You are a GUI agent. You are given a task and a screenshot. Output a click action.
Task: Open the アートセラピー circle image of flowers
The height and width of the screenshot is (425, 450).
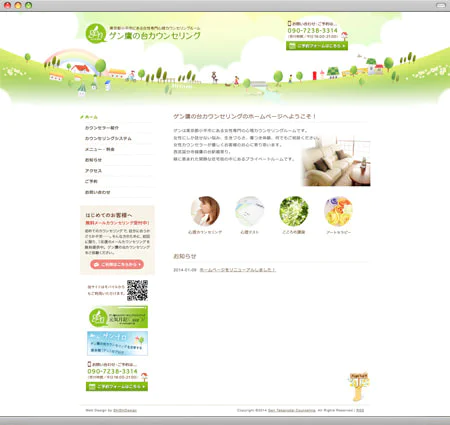pos(338,211)
